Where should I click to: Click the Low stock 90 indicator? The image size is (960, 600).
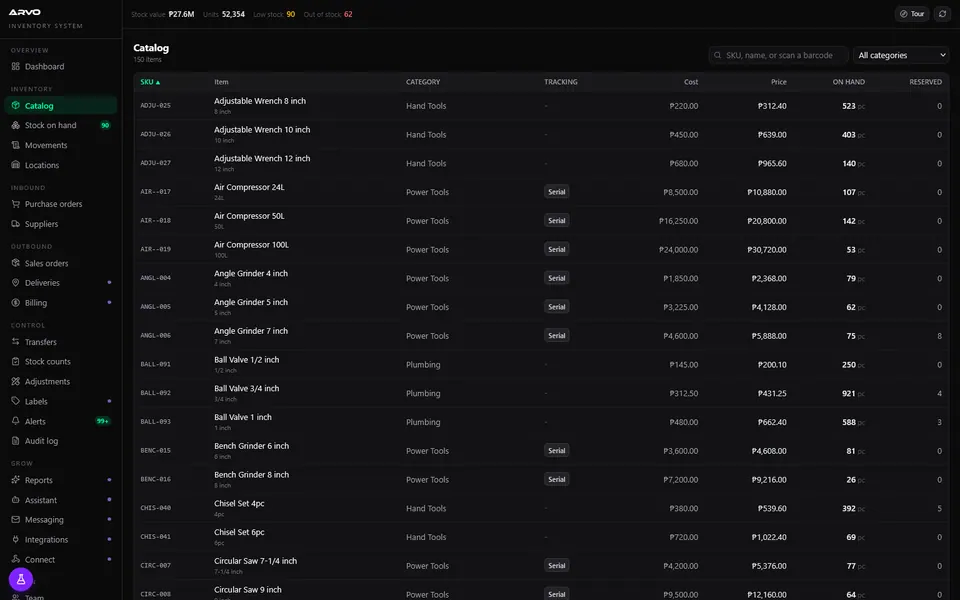coord(274,14)
